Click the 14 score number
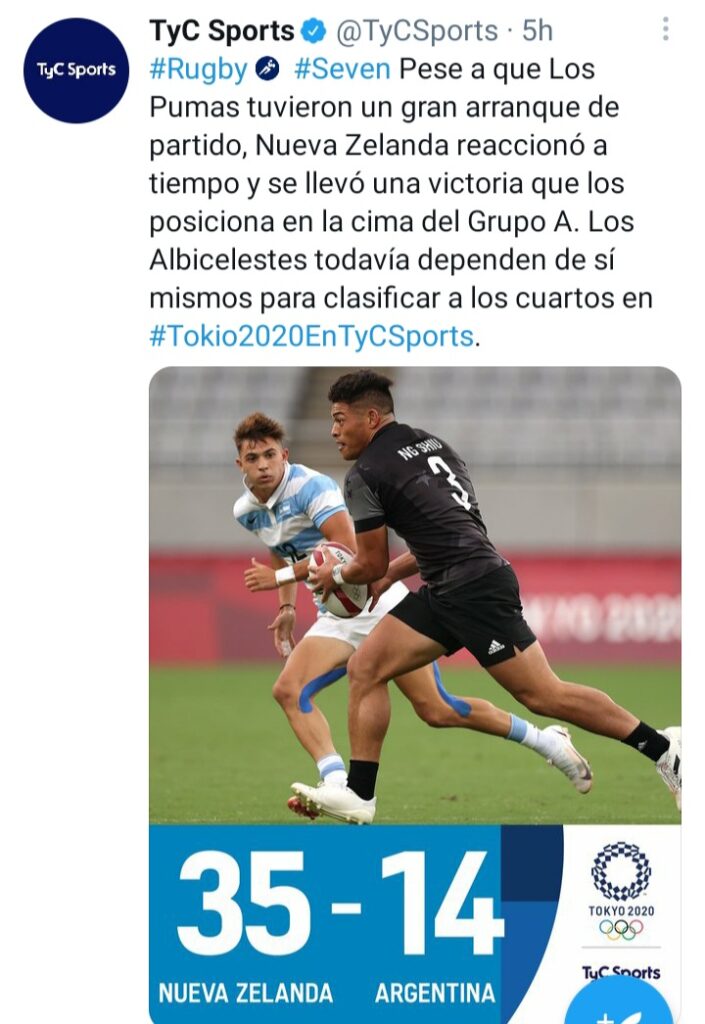 [x=441, y=904]
